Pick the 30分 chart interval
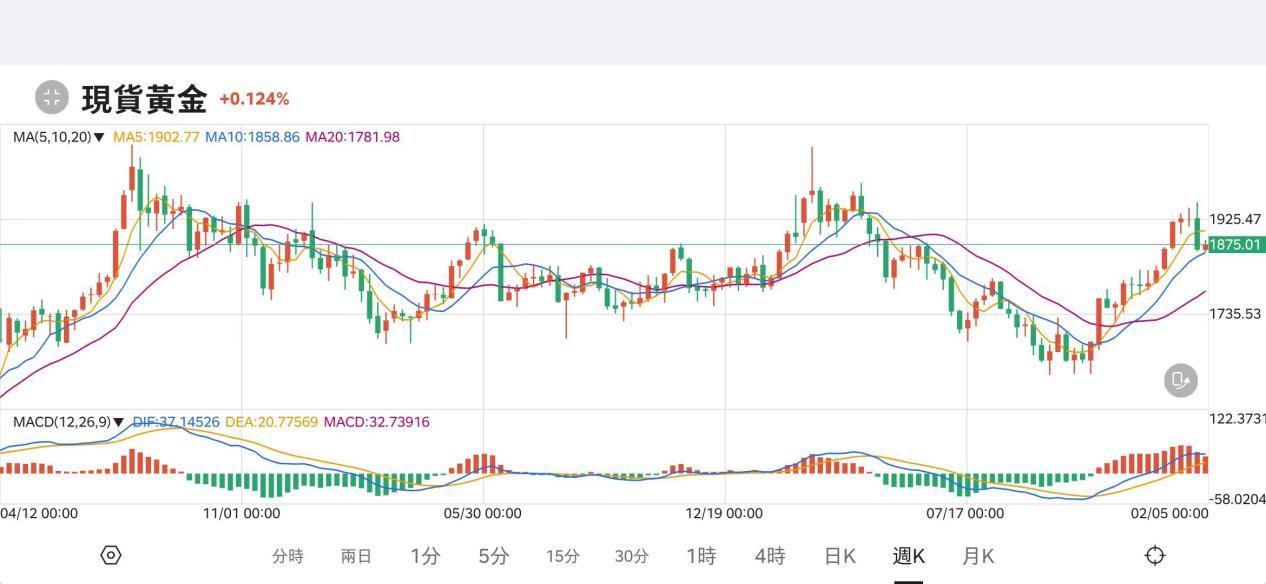Screen dimensions: 1266x584 [x=631, y=557]
